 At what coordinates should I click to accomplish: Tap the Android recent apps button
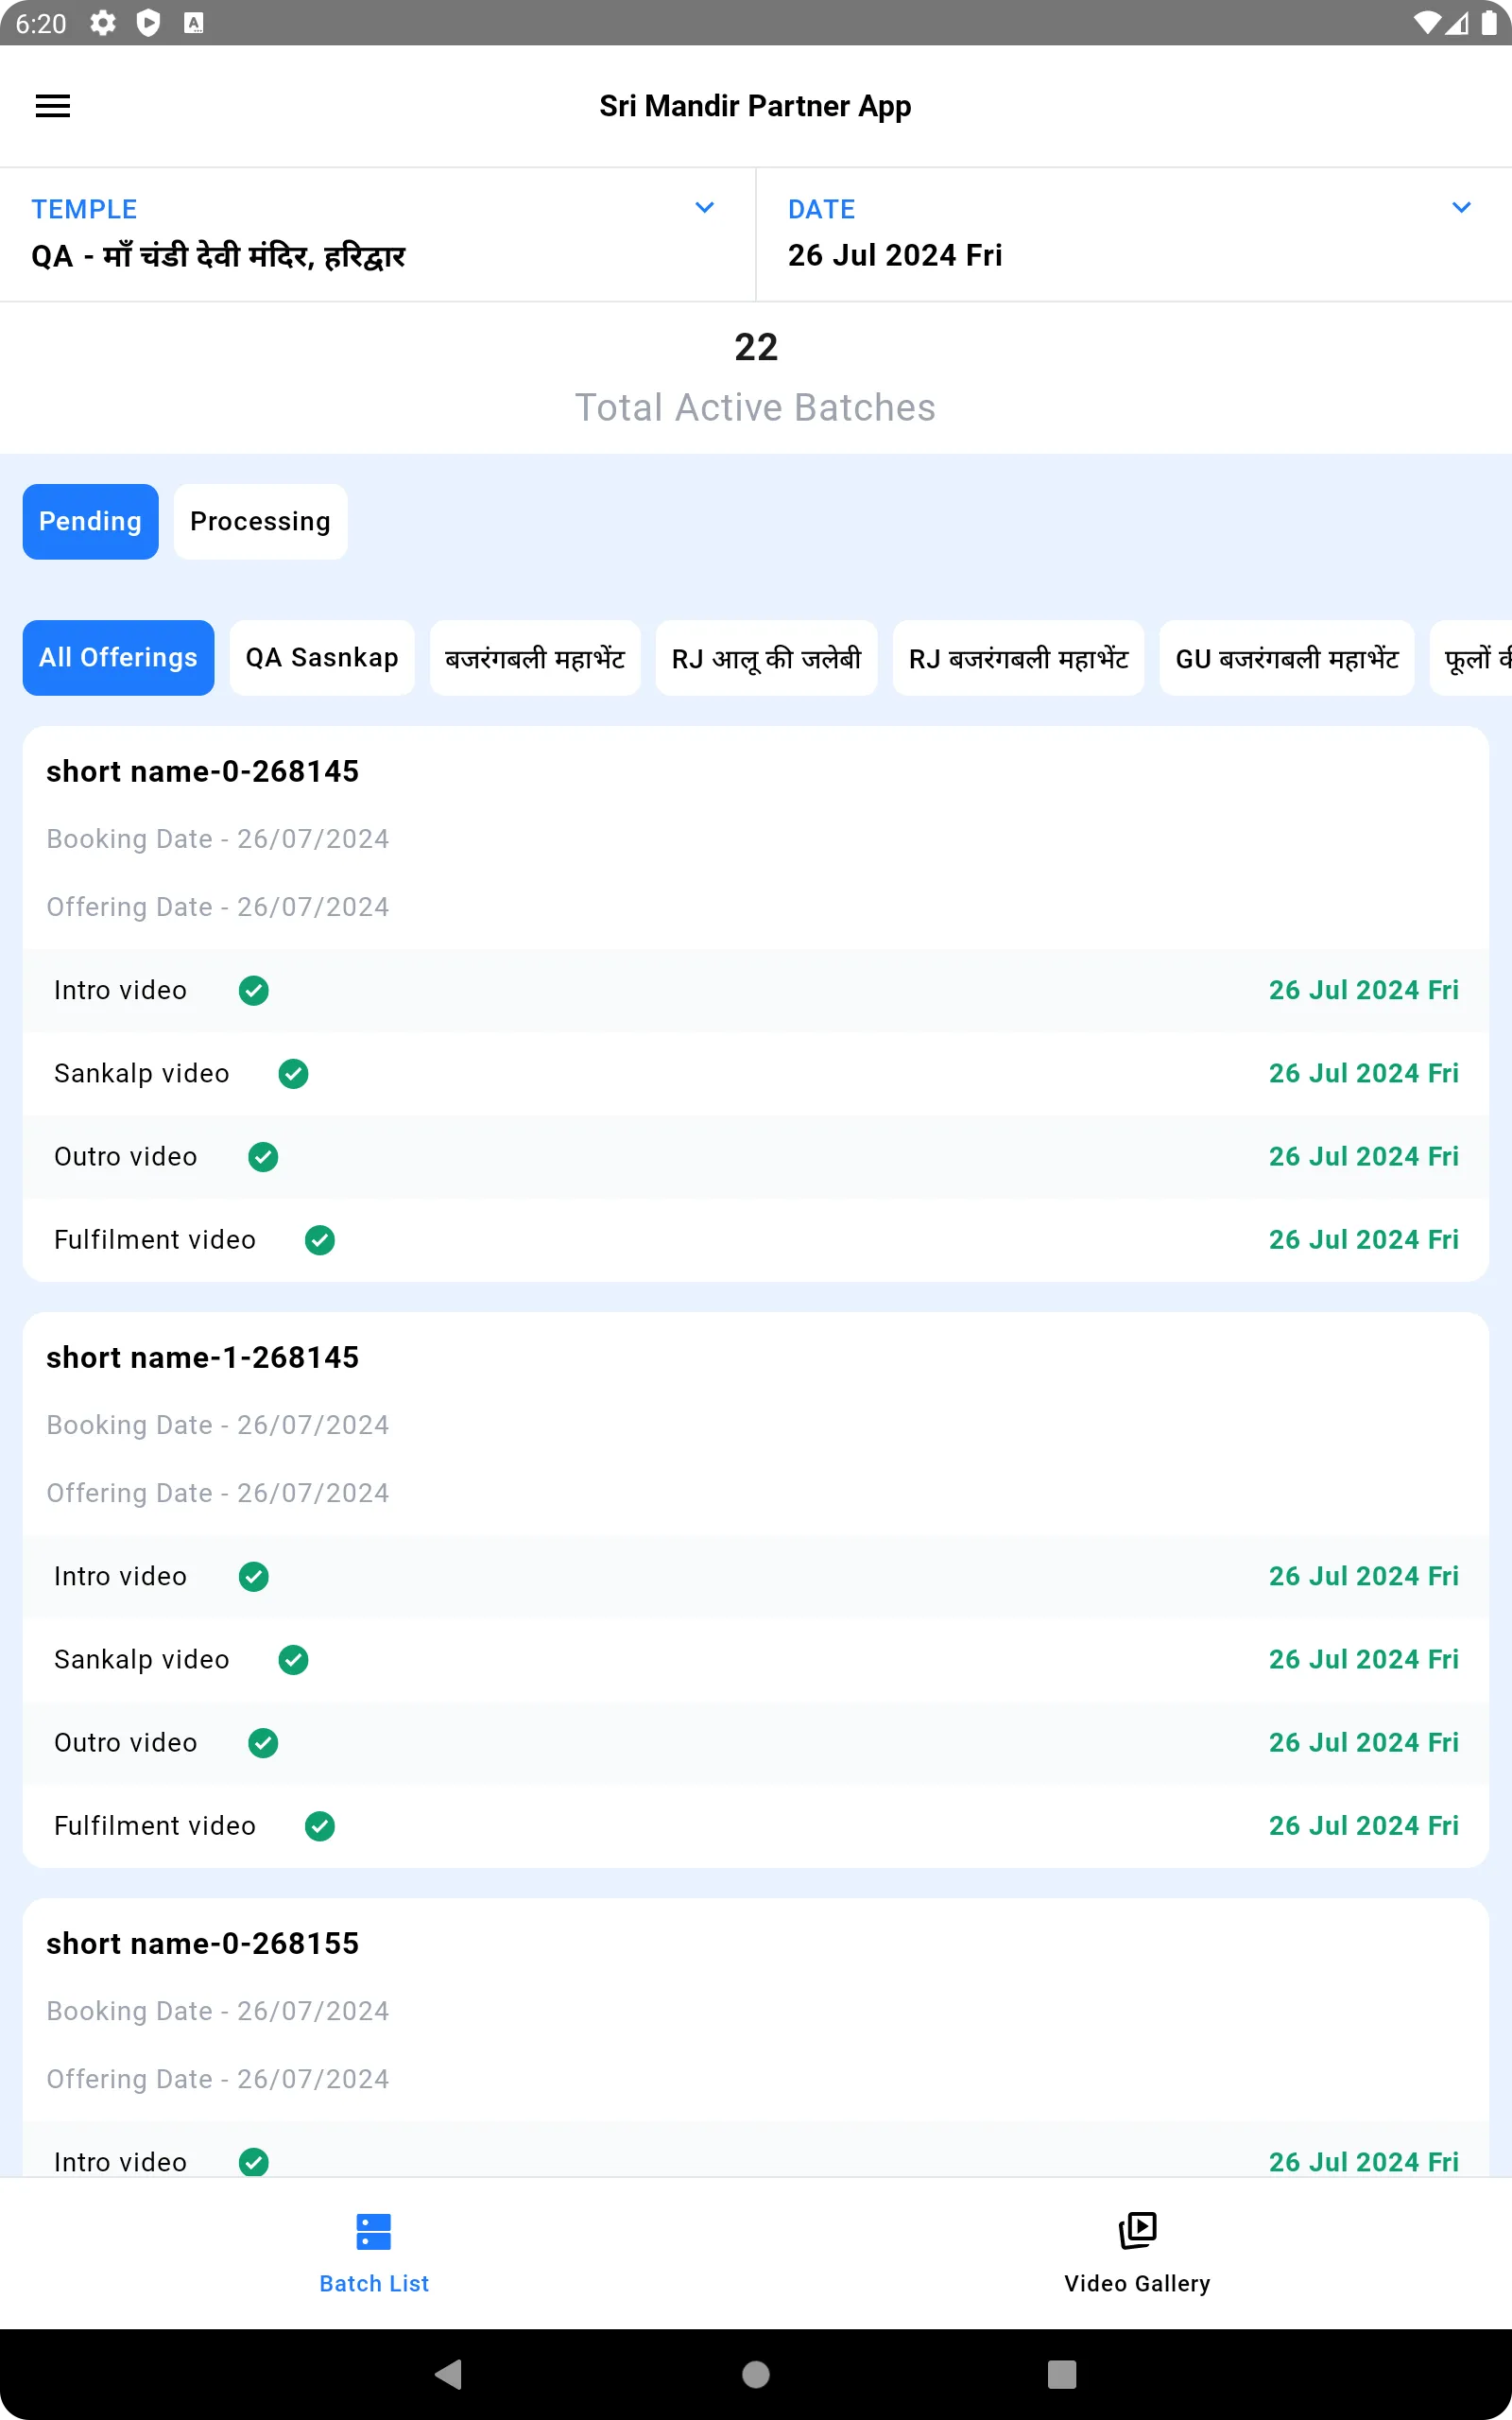pyautogui.click(x=1062, y=2374)
